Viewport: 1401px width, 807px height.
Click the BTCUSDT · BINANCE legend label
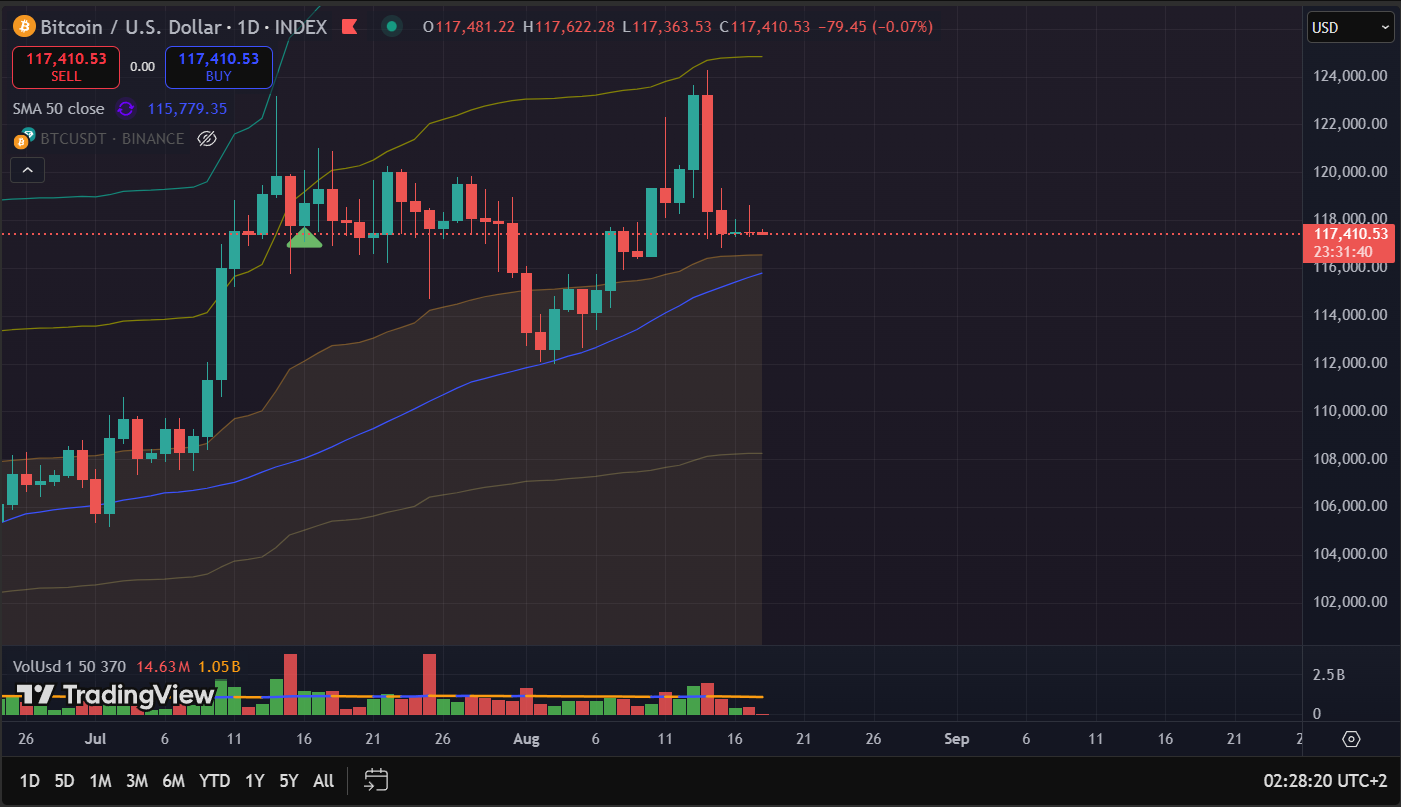[x=112, y=139]
